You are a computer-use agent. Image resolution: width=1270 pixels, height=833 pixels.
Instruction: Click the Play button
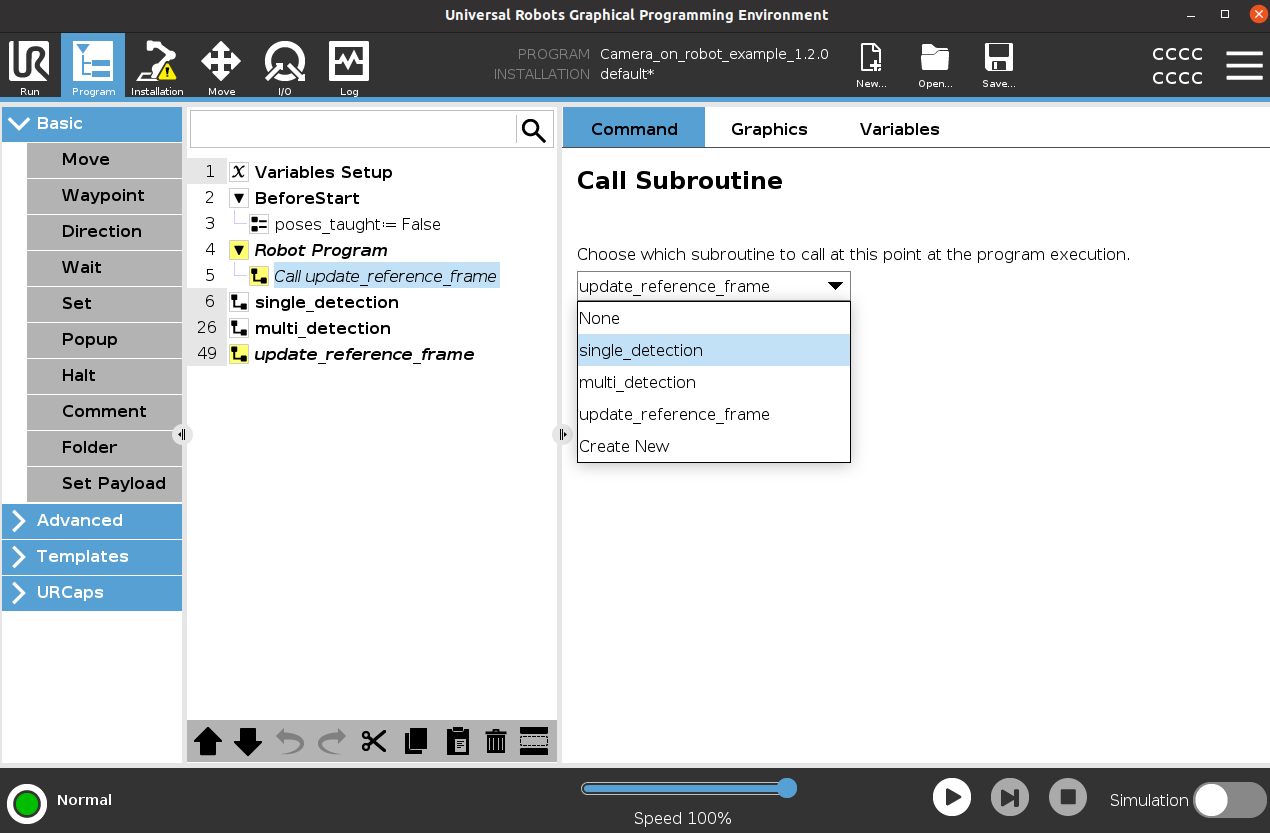click(952, 797)
